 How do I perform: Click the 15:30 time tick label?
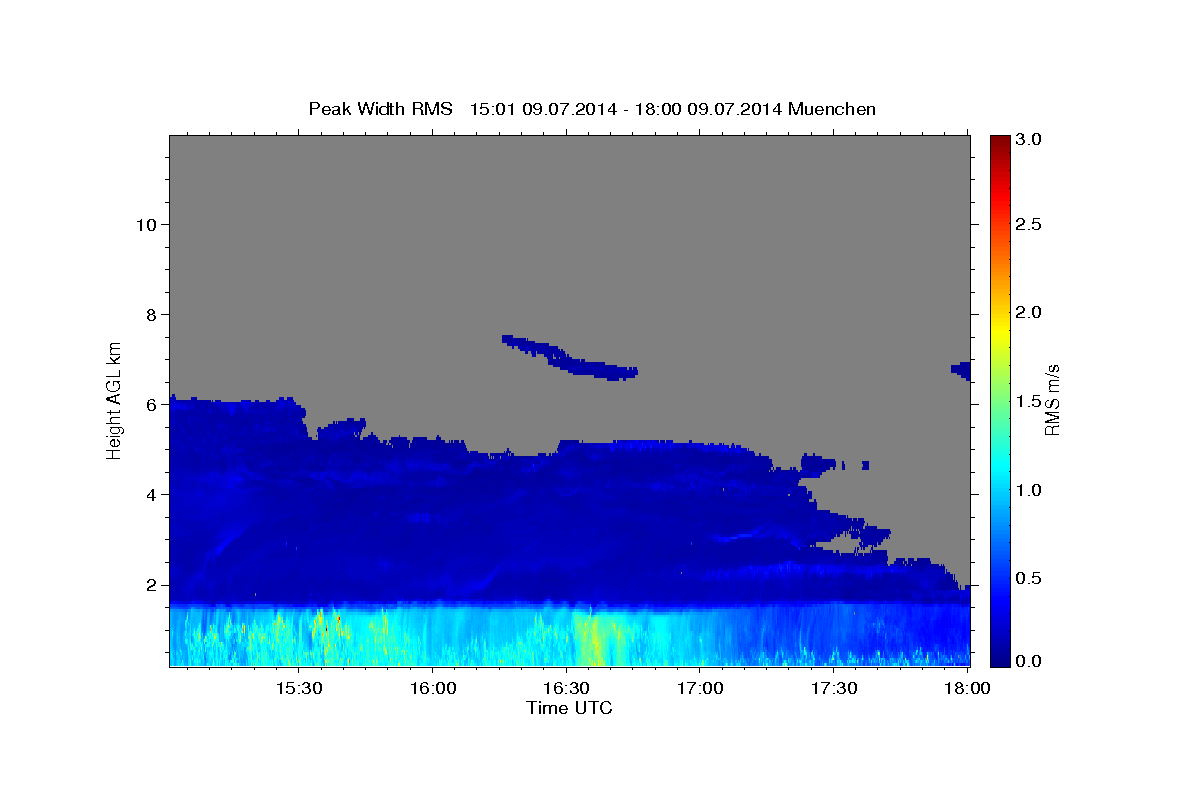[x=298, y=689]
